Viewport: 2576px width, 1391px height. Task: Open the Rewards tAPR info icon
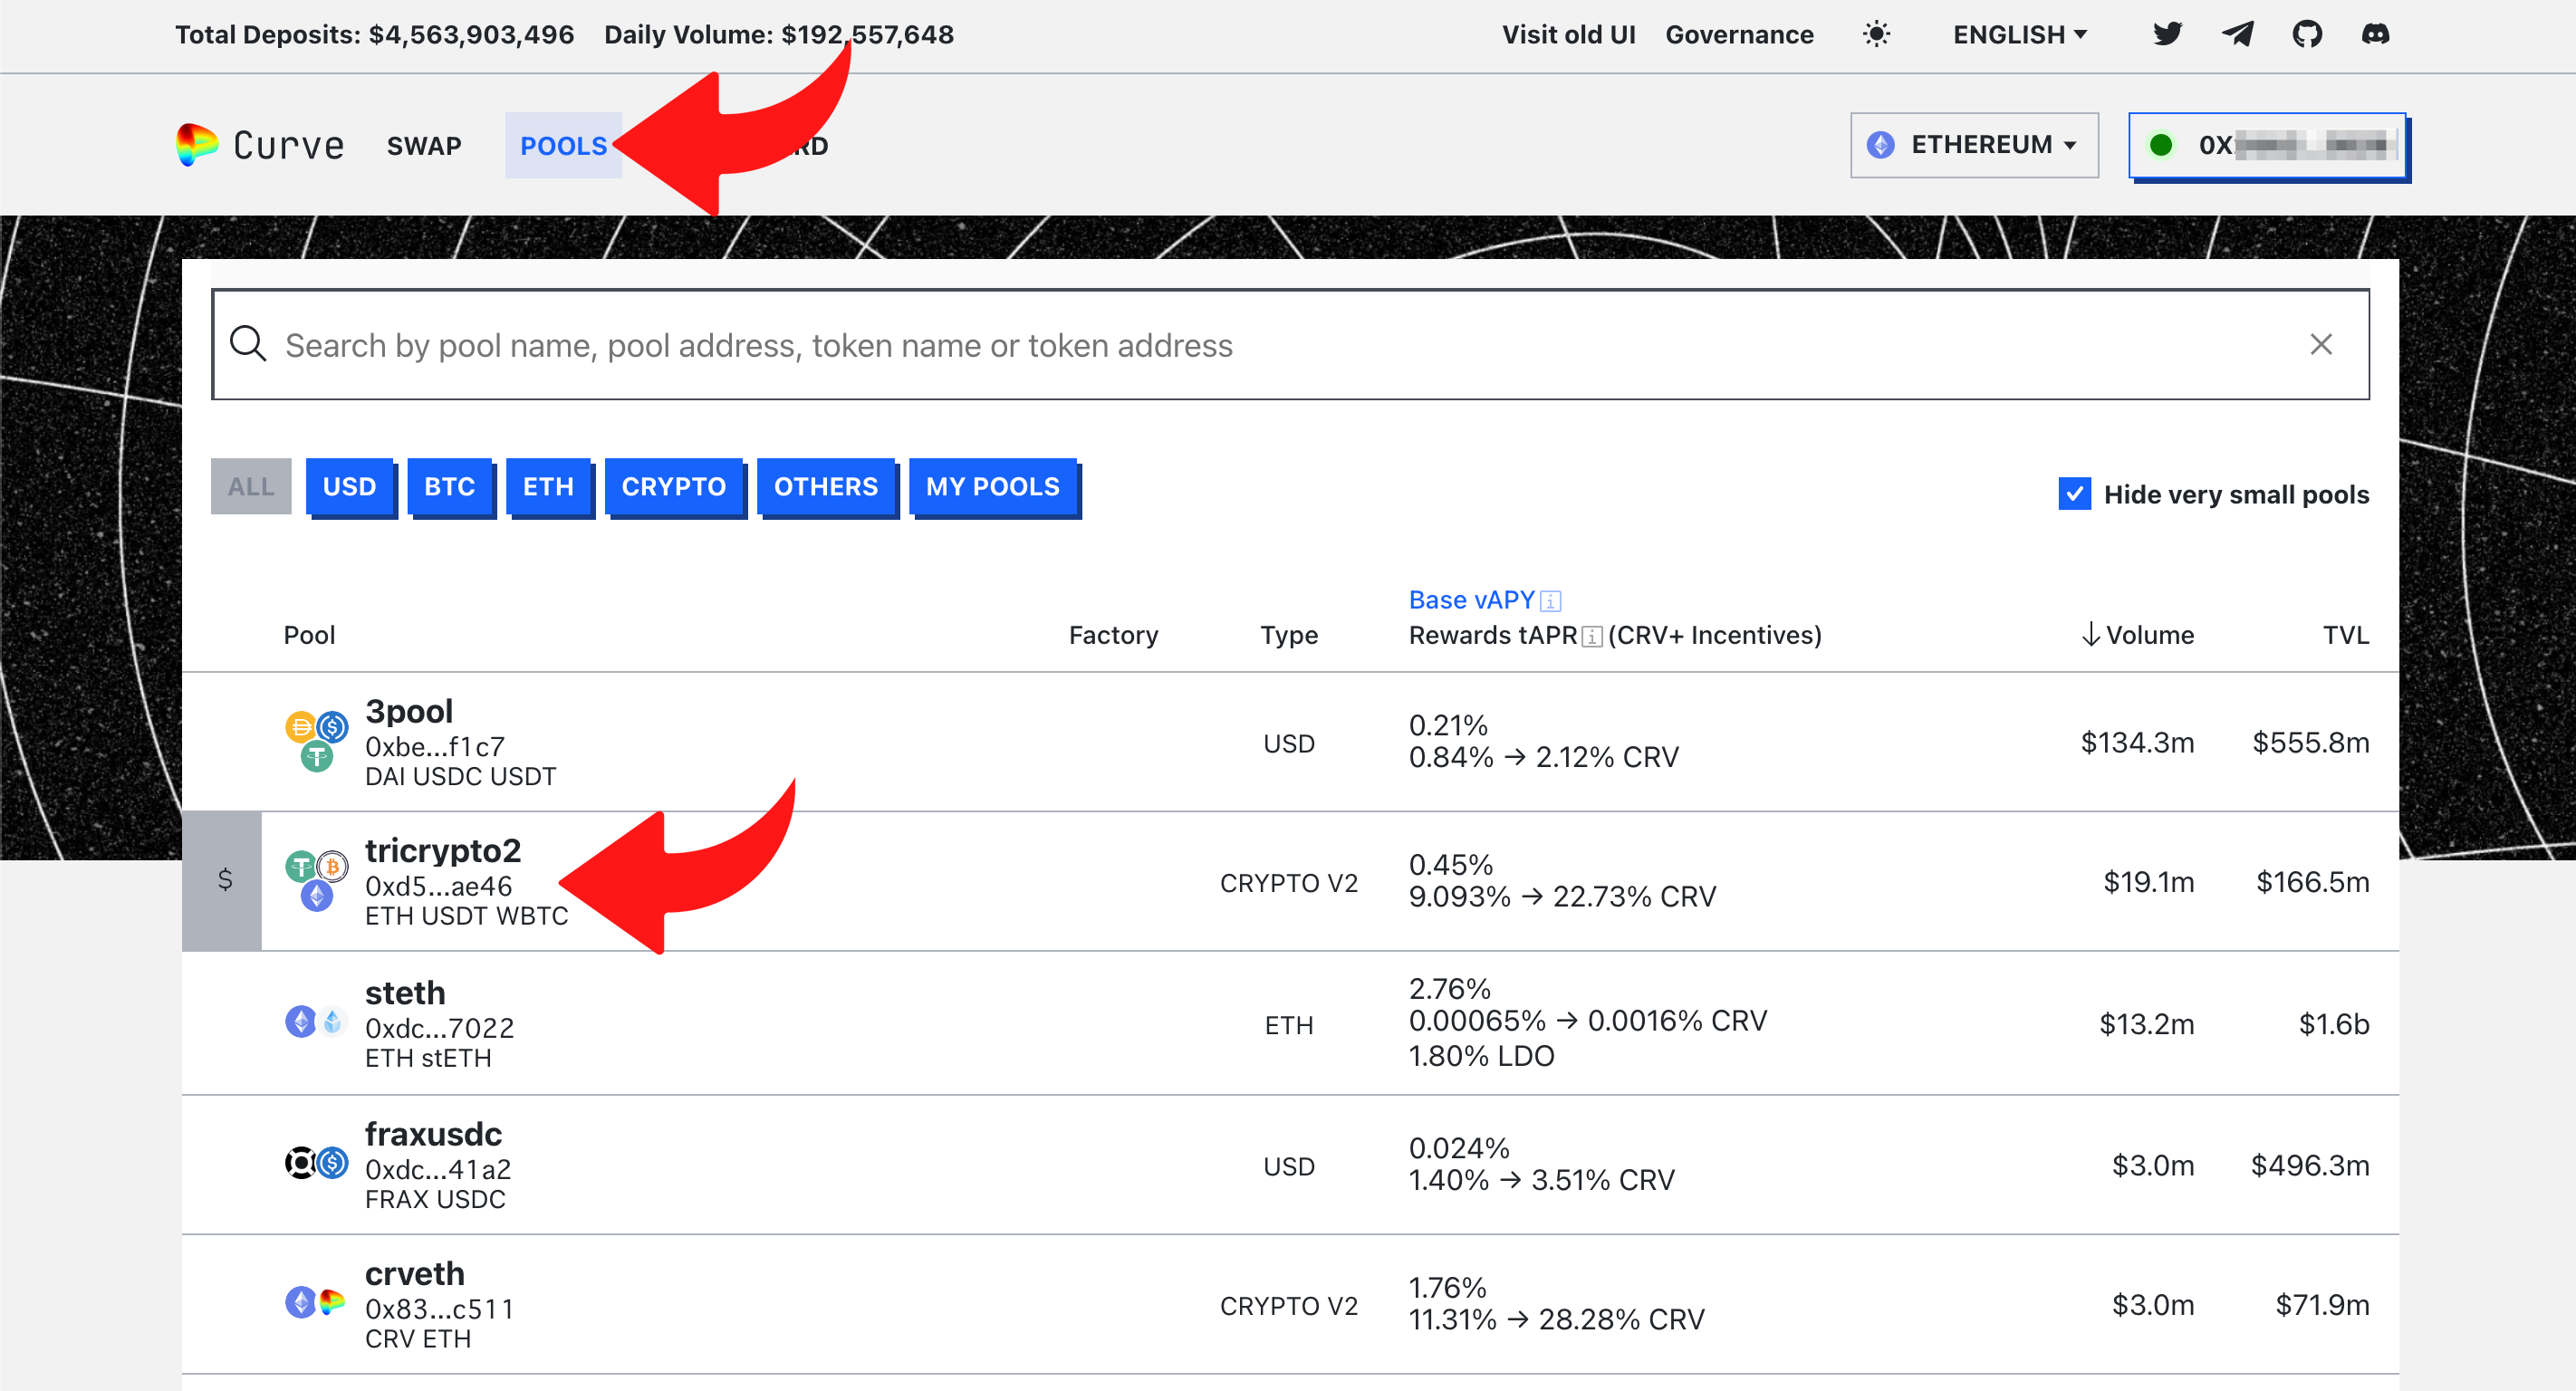1592,636
